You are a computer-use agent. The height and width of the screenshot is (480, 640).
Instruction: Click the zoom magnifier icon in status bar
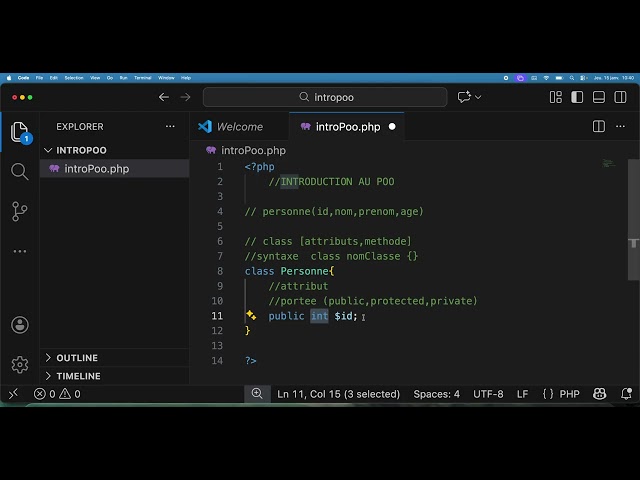point(257,393)
